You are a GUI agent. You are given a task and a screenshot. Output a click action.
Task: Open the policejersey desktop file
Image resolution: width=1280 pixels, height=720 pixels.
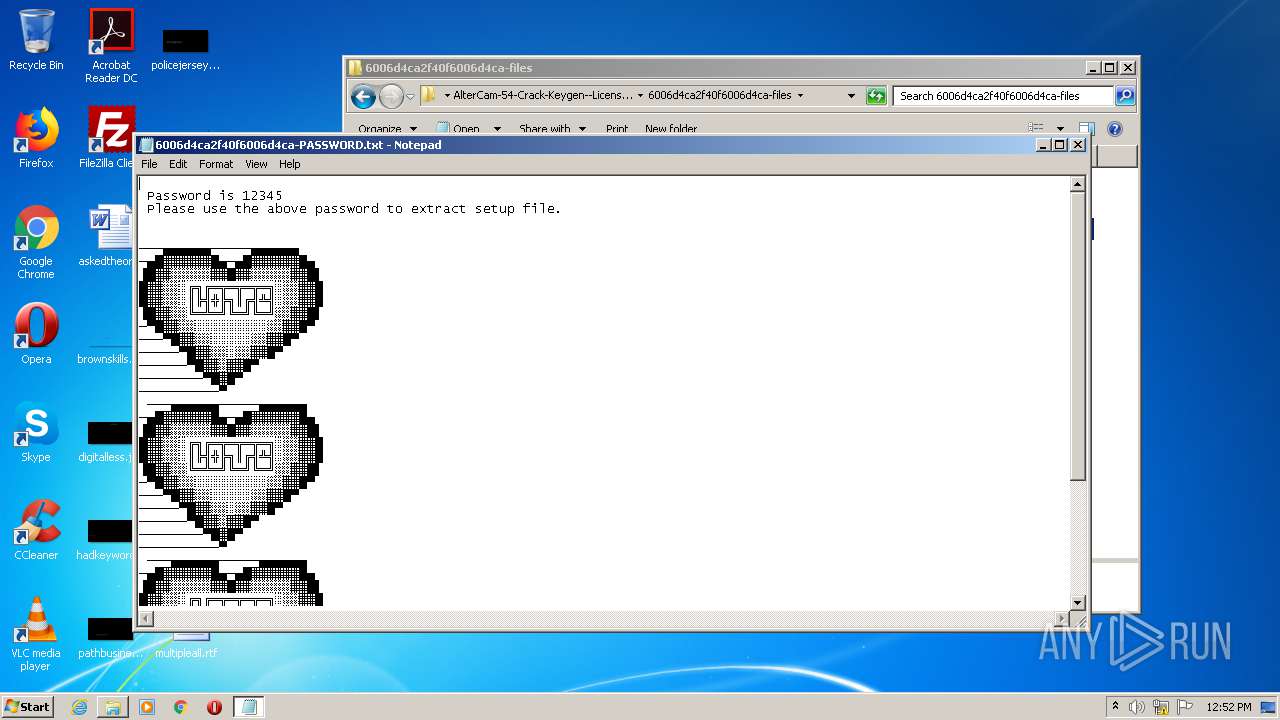coord(185,50)
